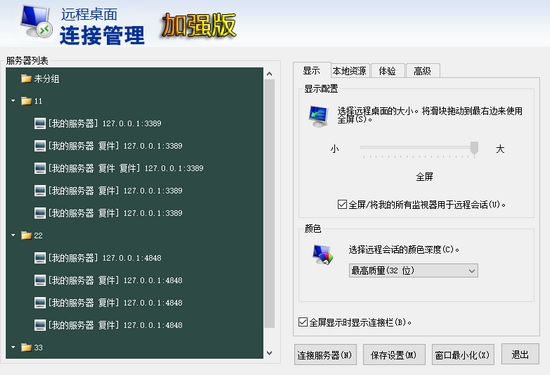Click computer icon of [我的服务器 复件 复件] row
The image size is (550, 375).
click(40, 168)
